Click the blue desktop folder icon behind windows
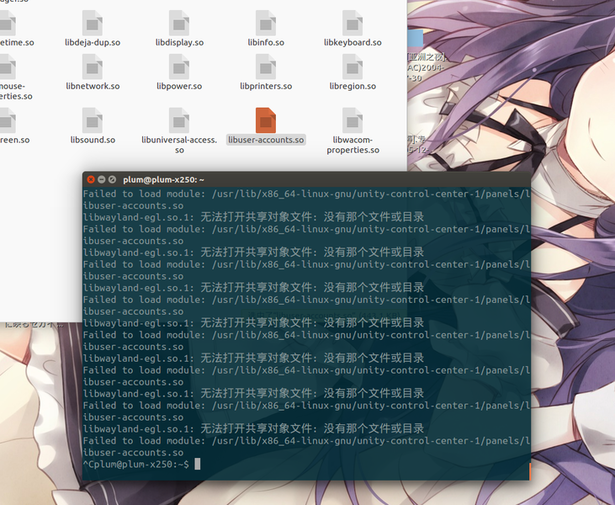Image resolution: width=615 pixels, height=505 pixels. click(x=415, y=39)
